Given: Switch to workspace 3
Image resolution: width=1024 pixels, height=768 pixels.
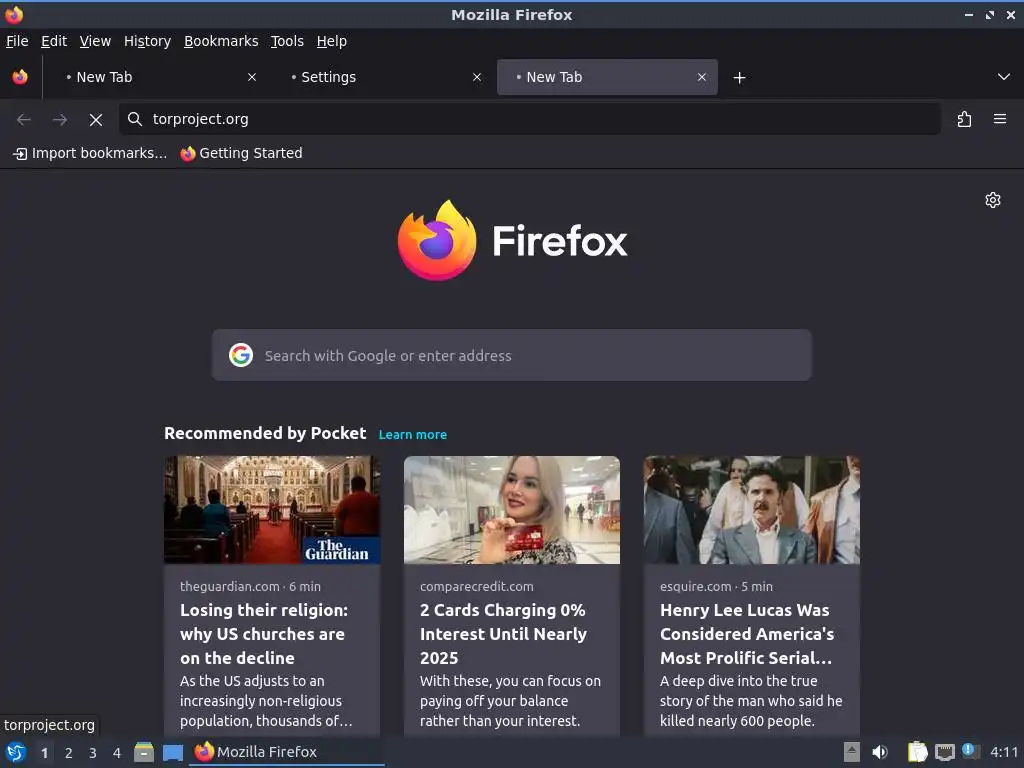Looking at the screenshot, I should tap(93, 753).
